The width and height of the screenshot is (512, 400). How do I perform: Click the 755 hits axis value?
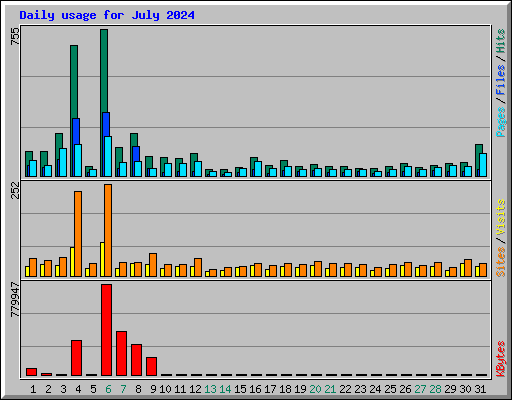pos(15,36)
